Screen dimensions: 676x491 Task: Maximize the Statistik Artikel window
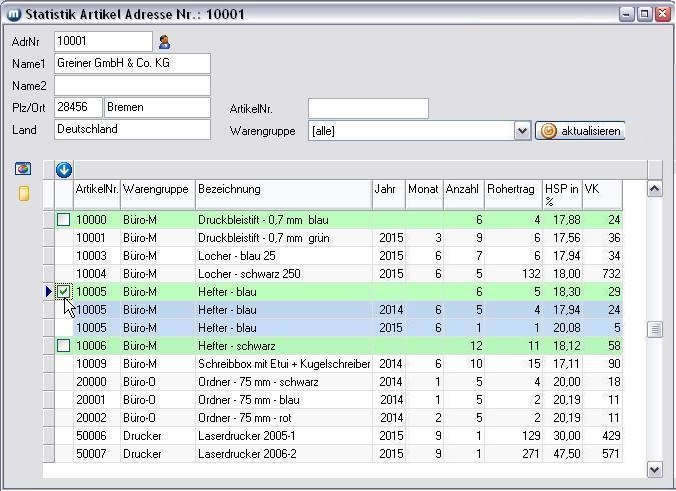pos(644,14)
